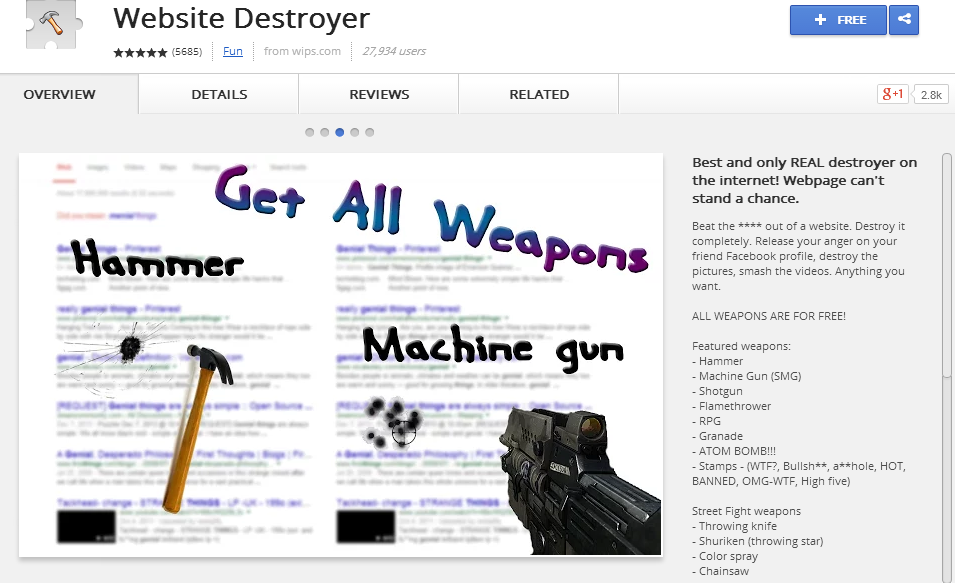This screenshot has width=955, height=583.
Task: Click the '- Shuriken (throwing star)' entry
Action: [758, 541]
